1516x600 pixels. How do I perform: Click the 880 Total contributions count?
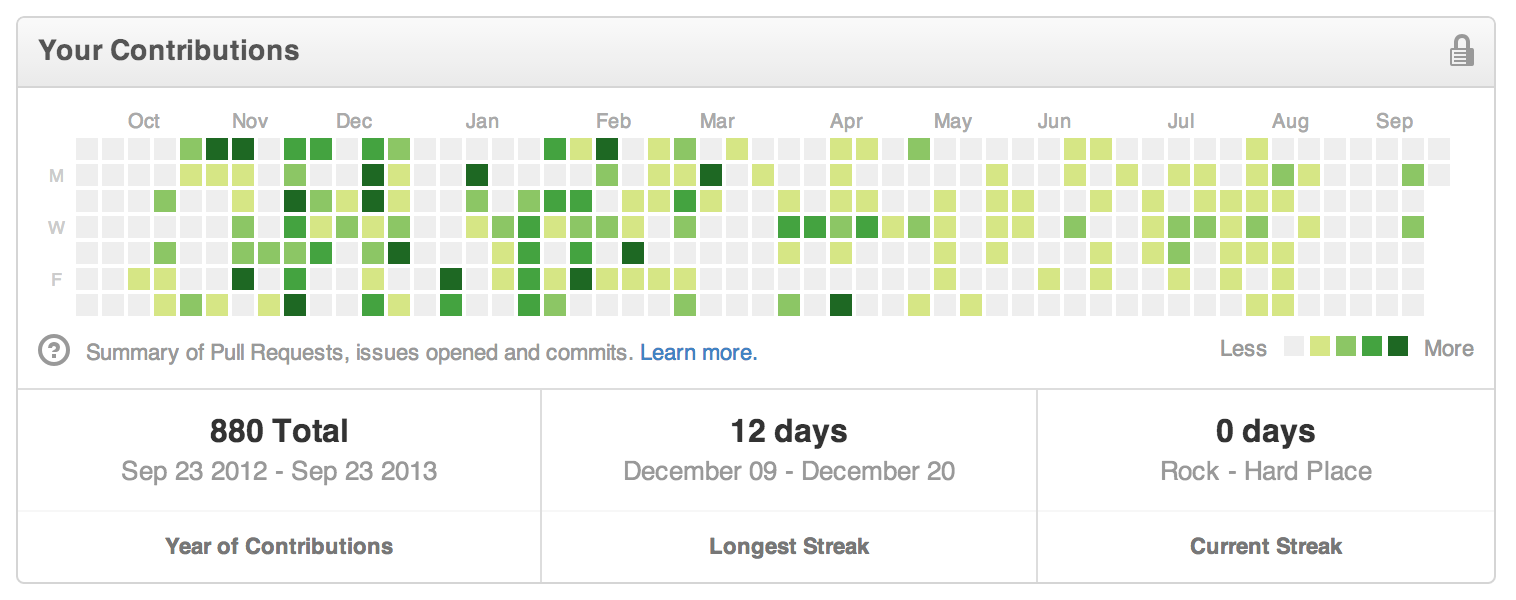[x=279, y=431]
